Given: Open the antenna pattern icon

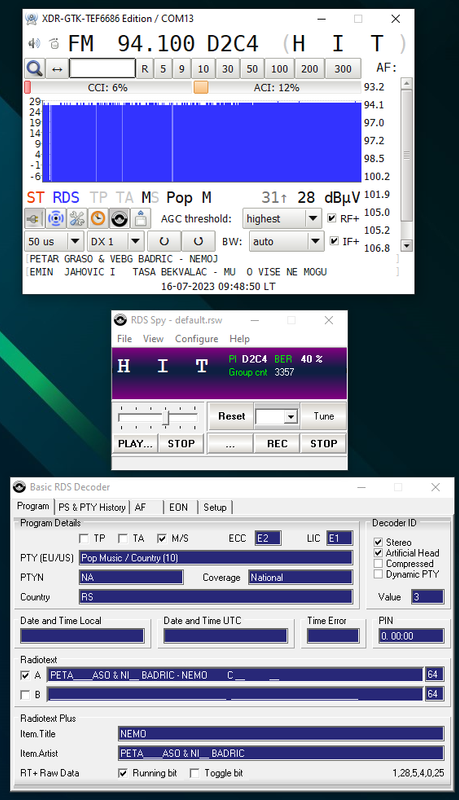Looking at the screenshot, I should (x=56, y=219).
